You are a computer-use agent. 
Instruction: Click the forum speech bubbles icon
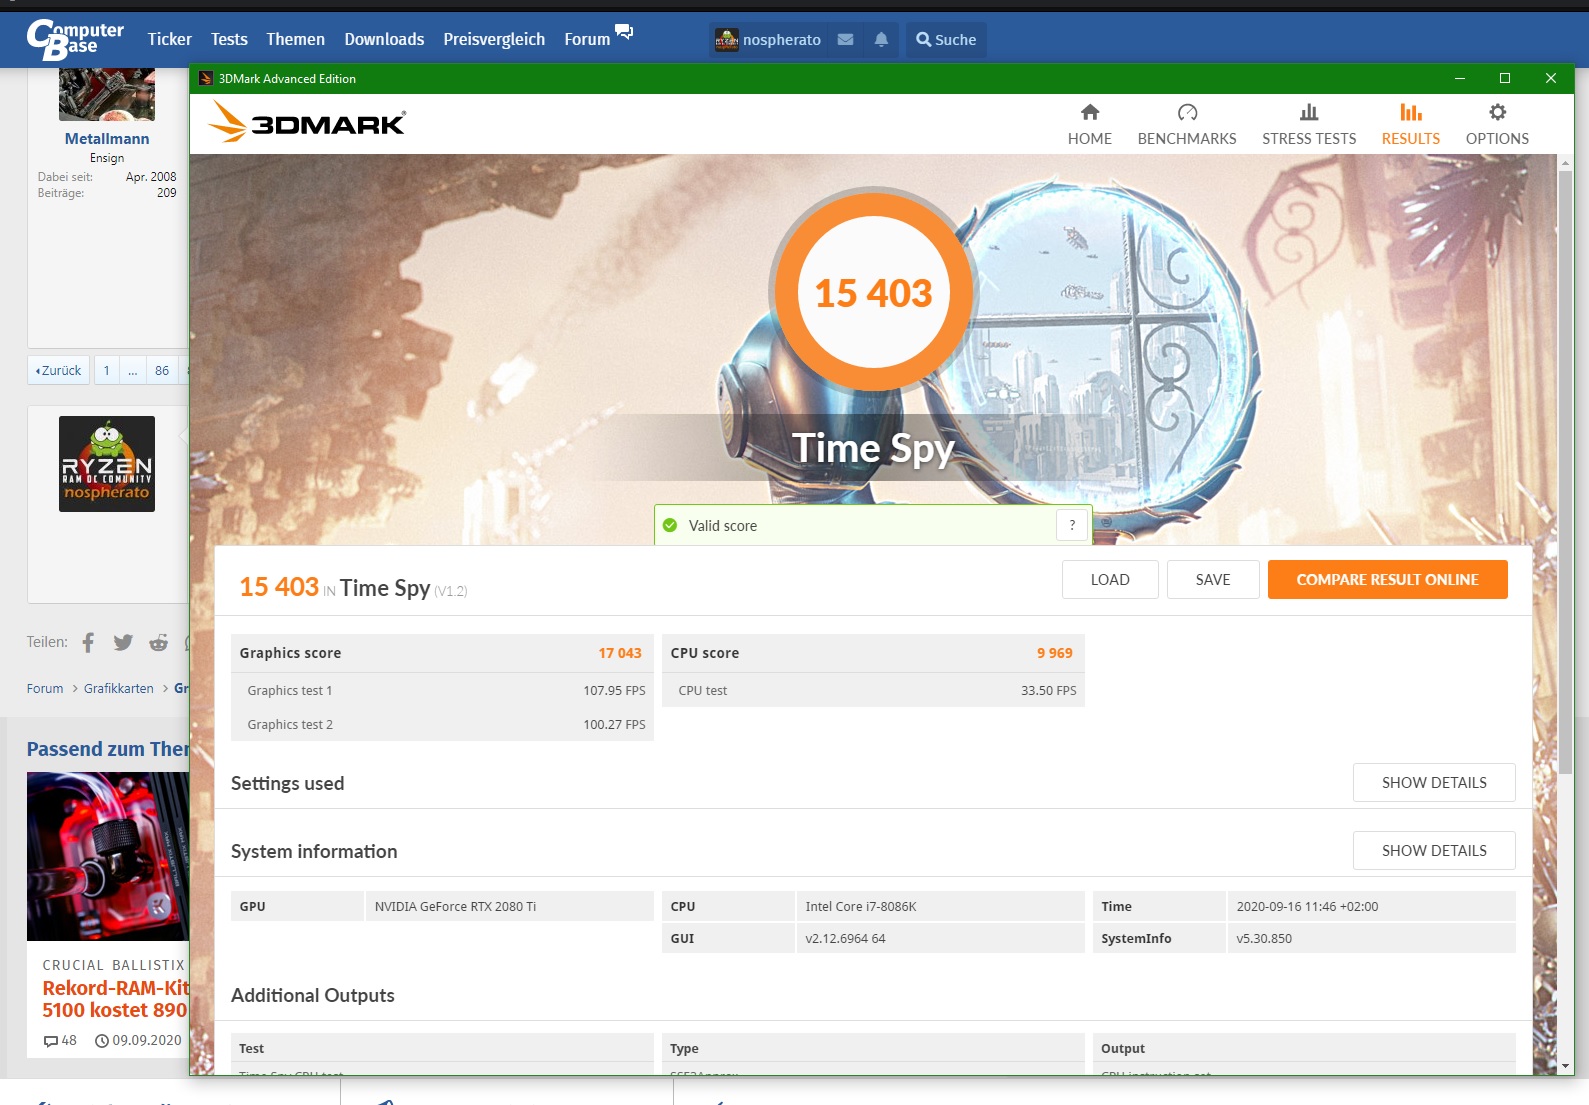pos(624,31)
